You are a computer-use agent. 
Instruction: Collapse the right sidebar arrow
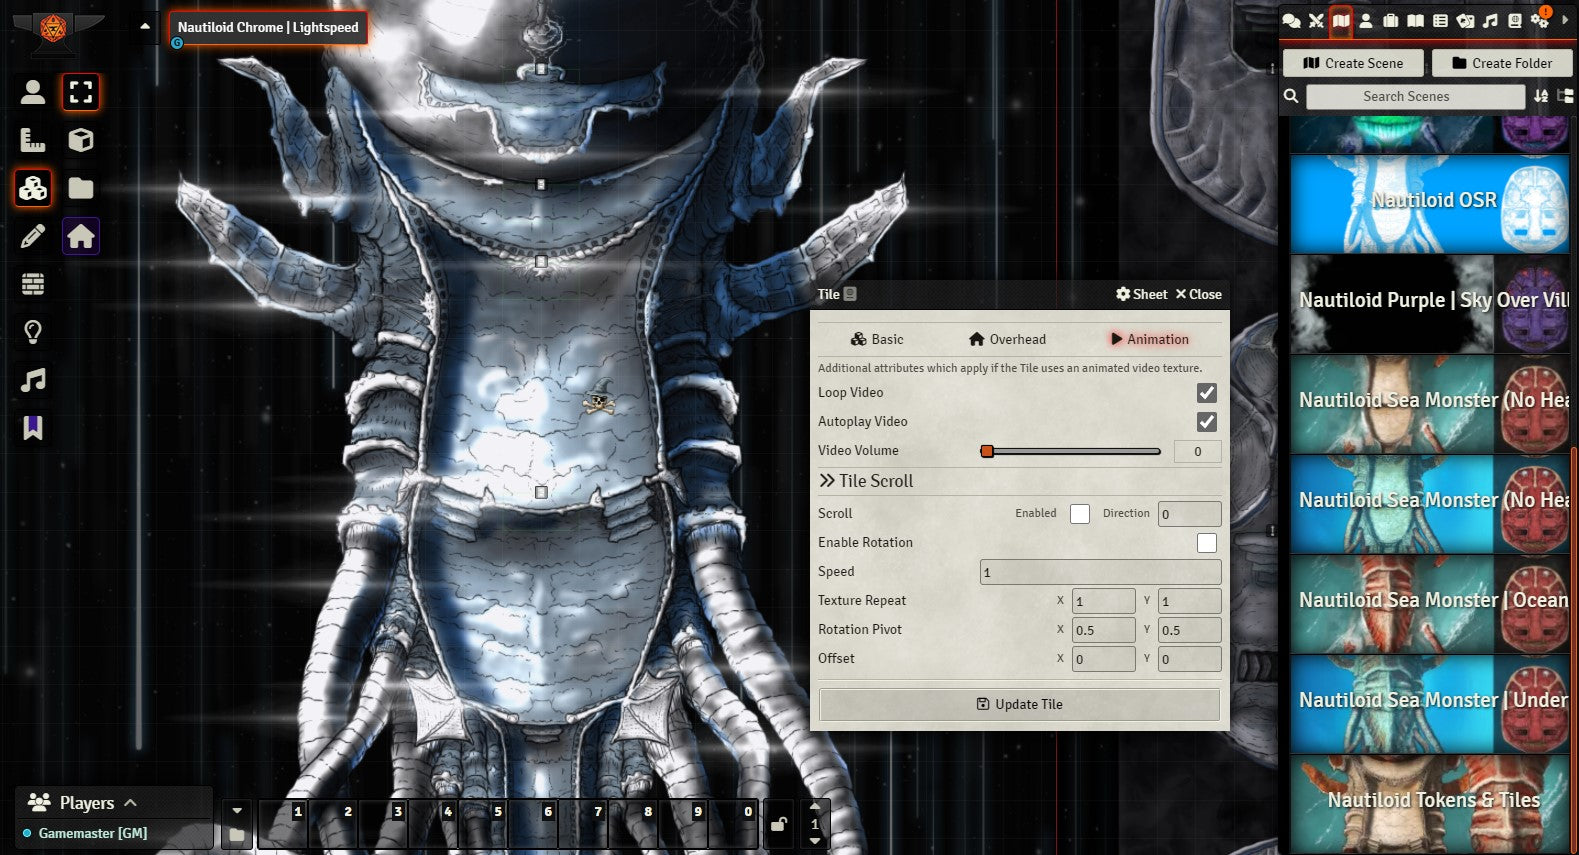[x=1566, y=20]
